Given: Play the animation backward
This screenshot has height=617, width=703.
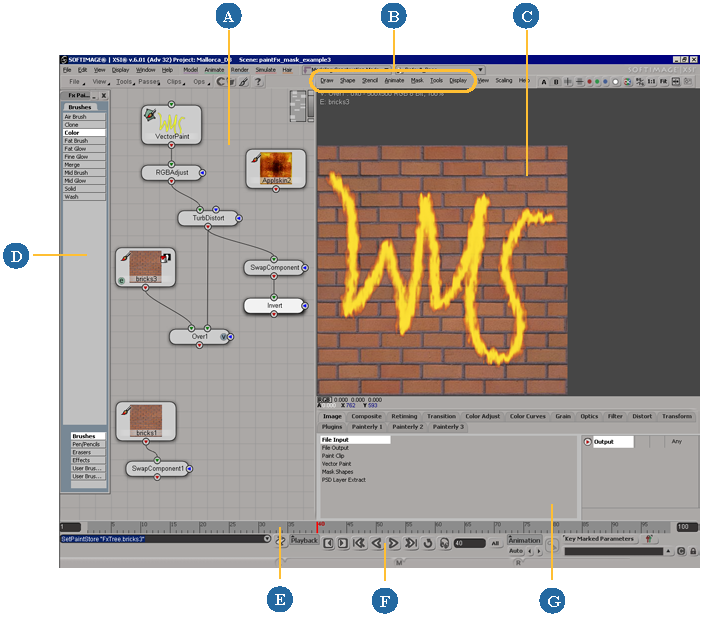Looking at the screenshot, I should (x=377, y=543).
